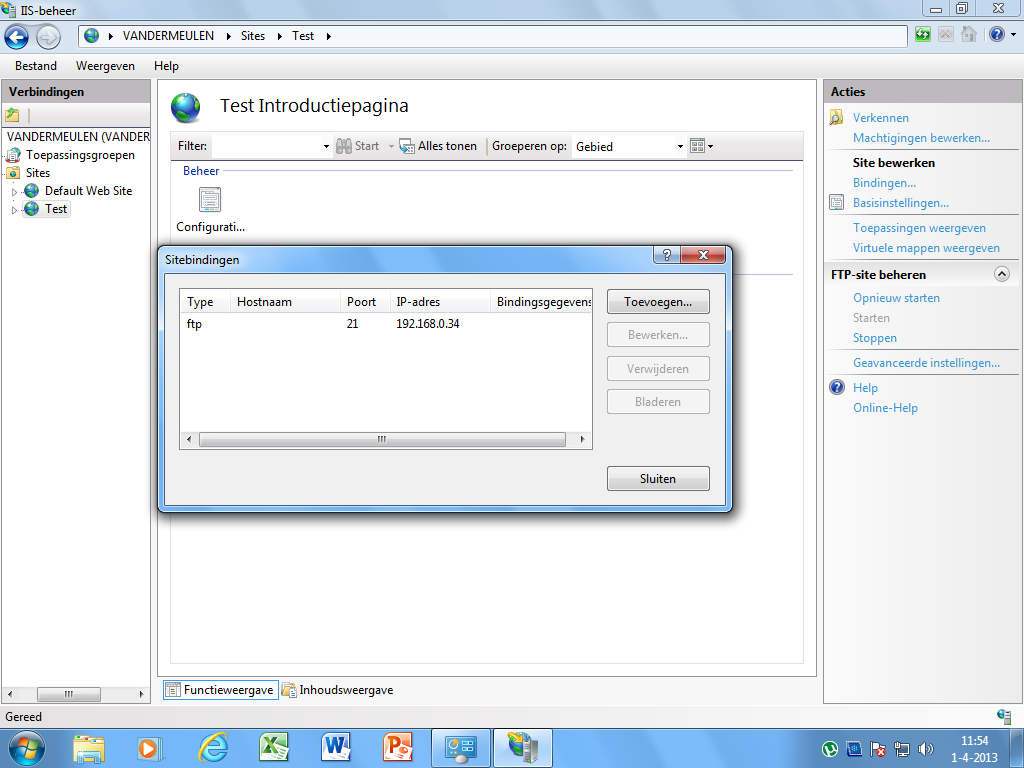Click the help question button in Sitebindingen dialog
1024x768 pixels.
click(x=667, y=255)
